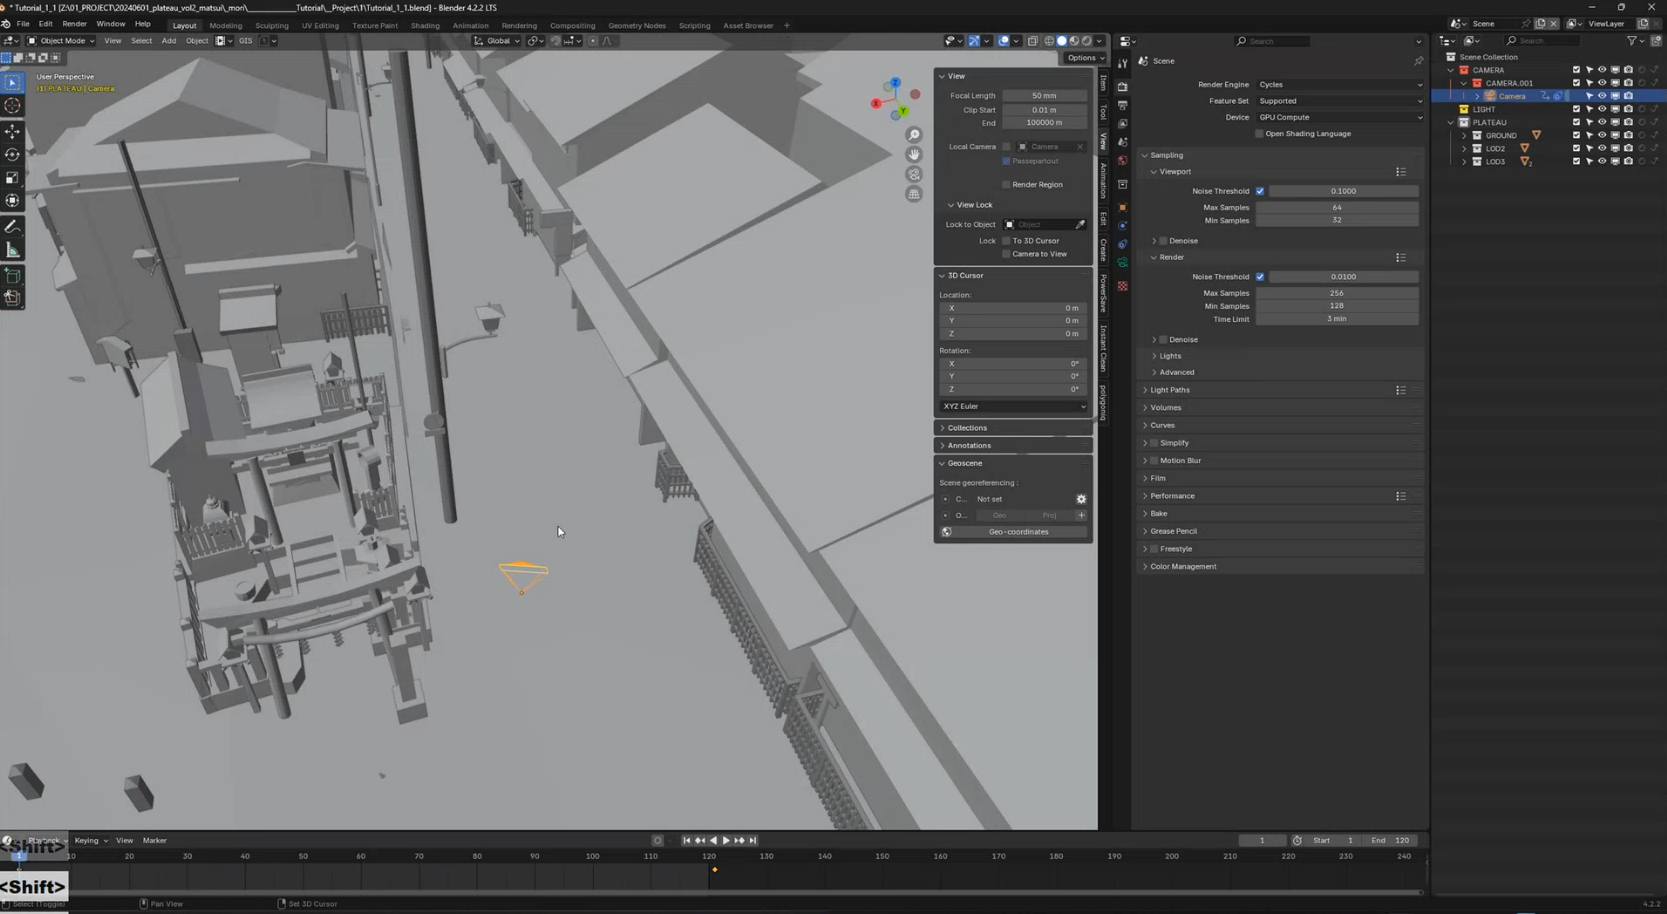Open the Device dropdown

[x=1340, y=117]
